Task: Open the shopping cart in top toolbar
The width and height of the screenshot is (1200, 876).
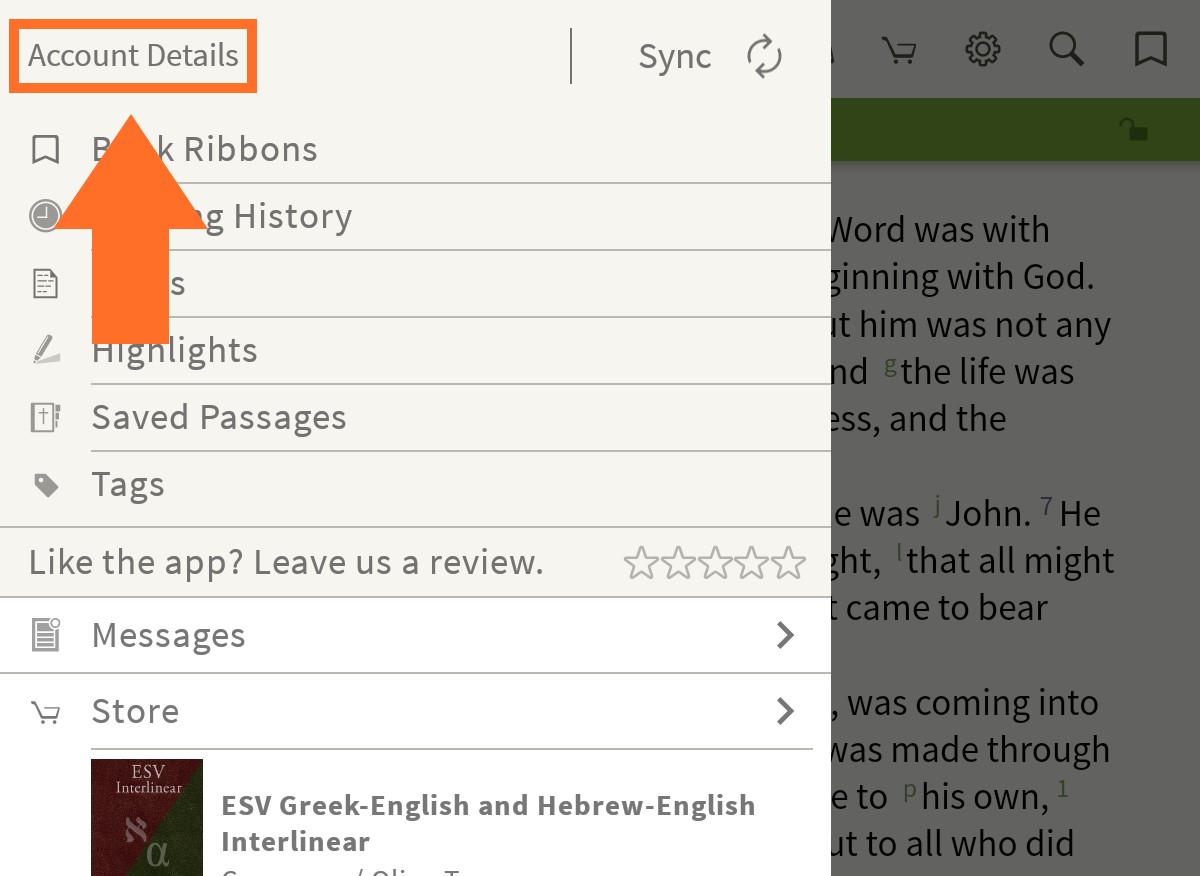Action: (x=899, y=49)
